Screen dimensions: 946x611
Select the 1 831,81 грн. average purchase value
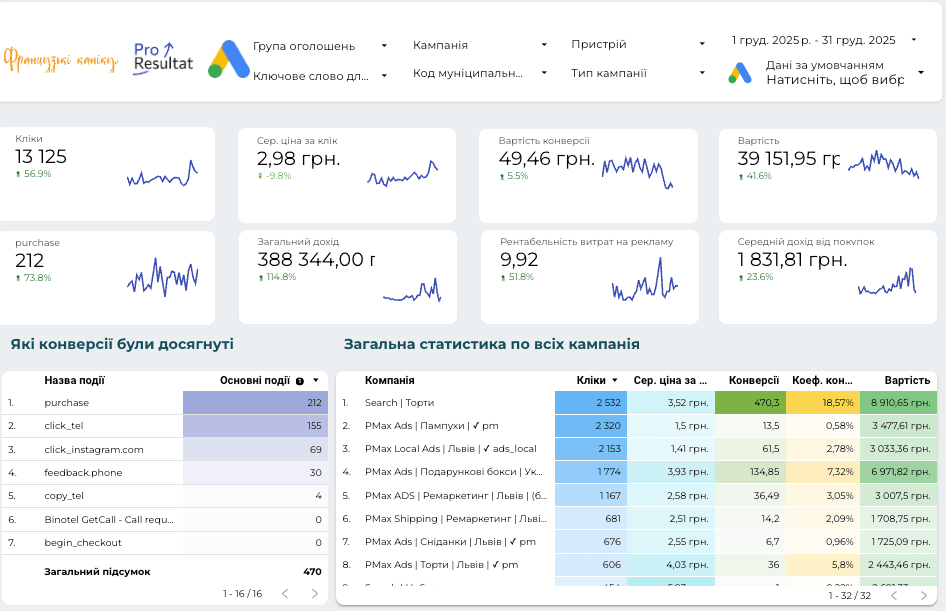coord(792,259)
